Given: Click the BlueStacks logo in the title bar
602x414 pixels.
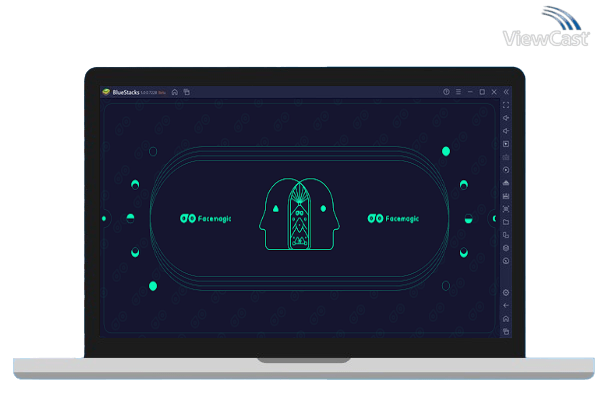Looking at the screenshot, I should [105, 92].
